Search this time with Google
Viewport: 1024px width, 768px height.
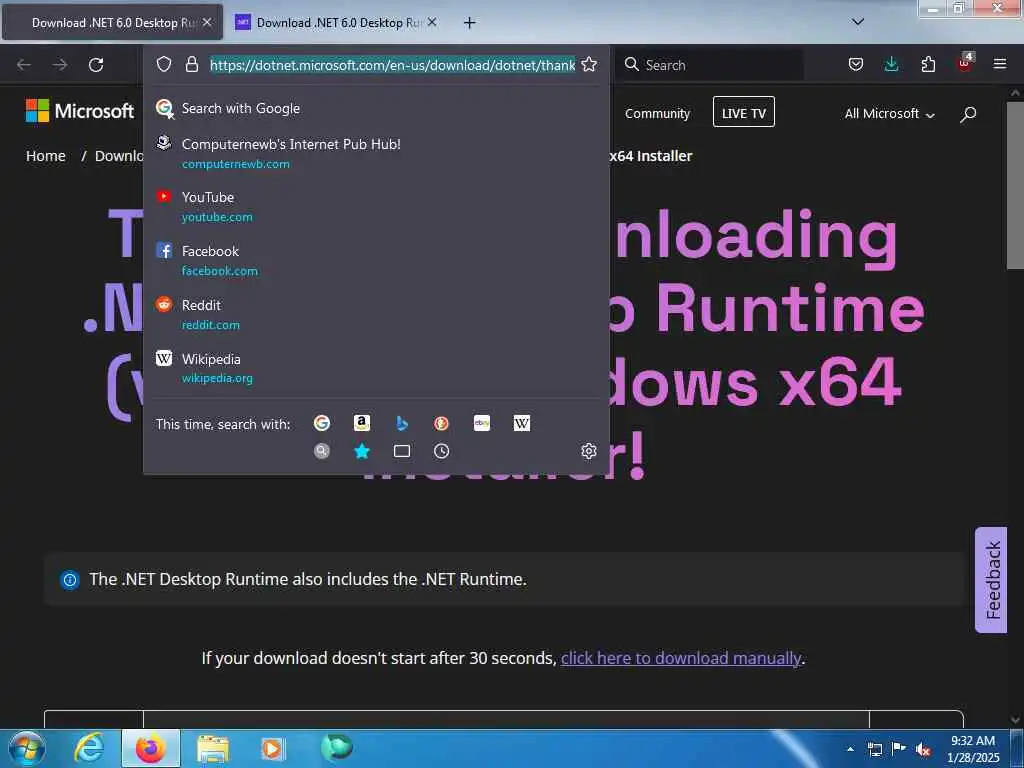click(322, 423)
